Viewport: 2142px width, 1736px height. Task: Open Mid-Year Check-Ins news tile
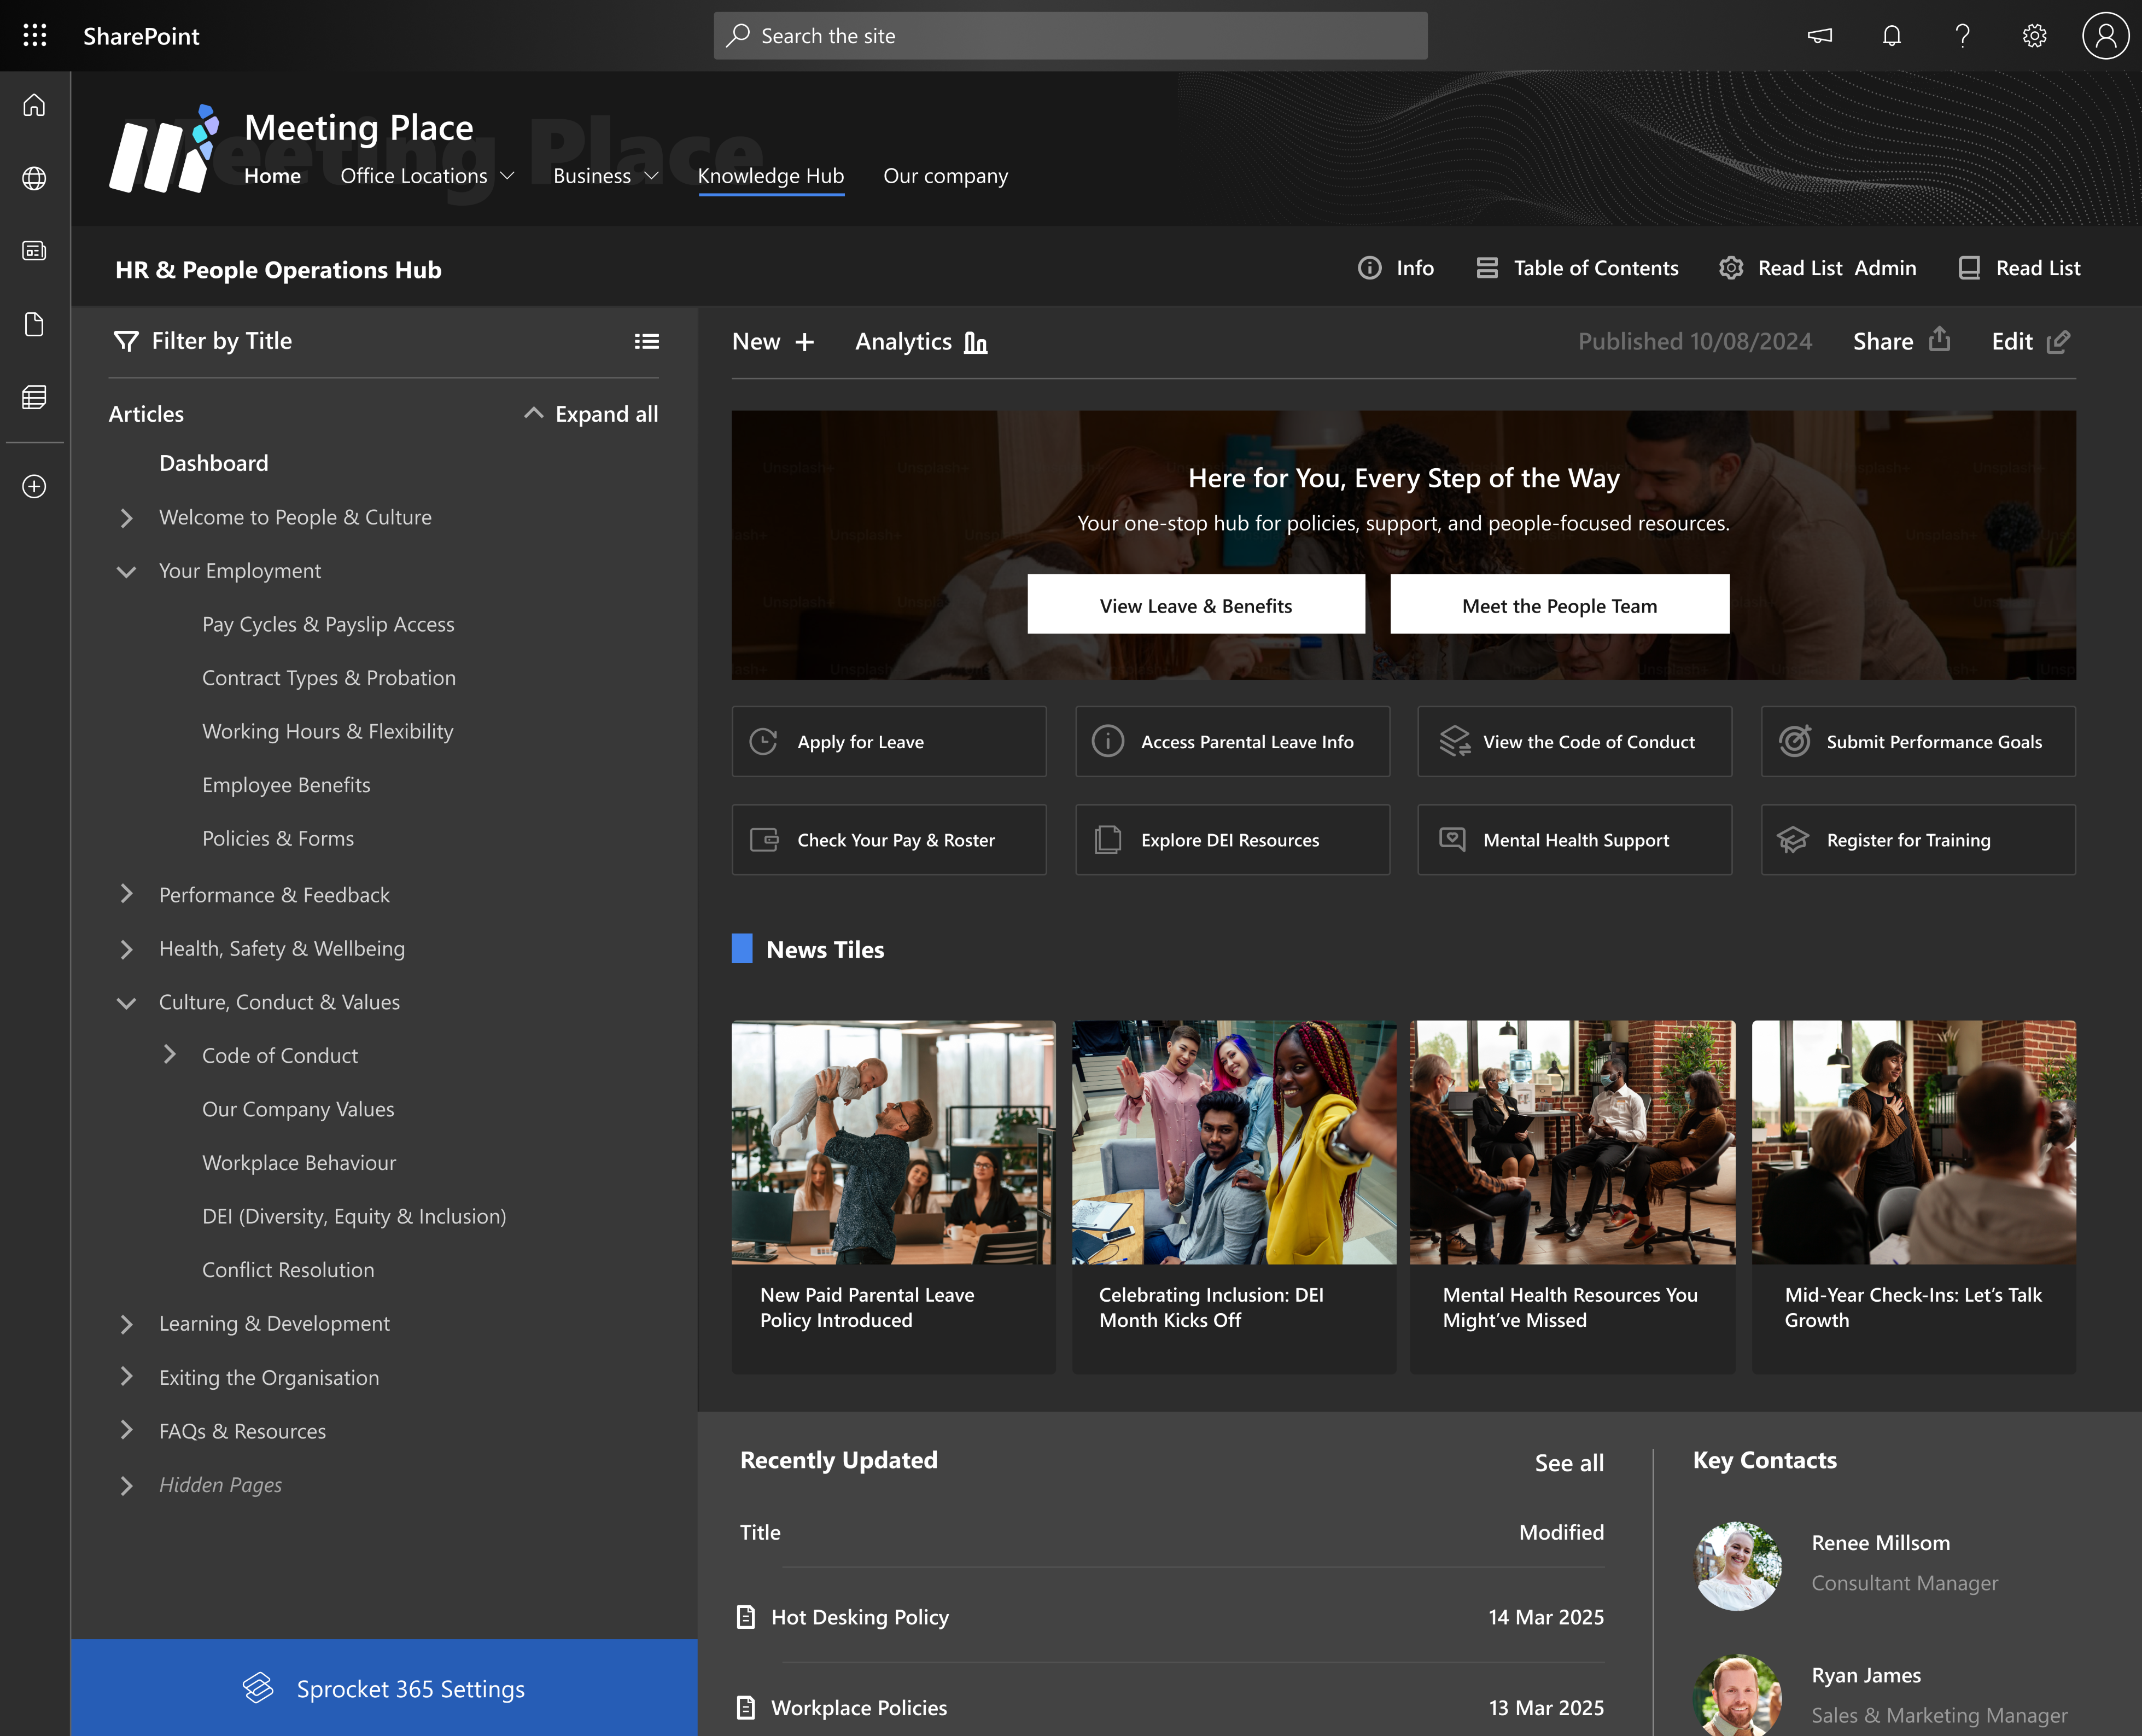(x=1914, y=1197)
